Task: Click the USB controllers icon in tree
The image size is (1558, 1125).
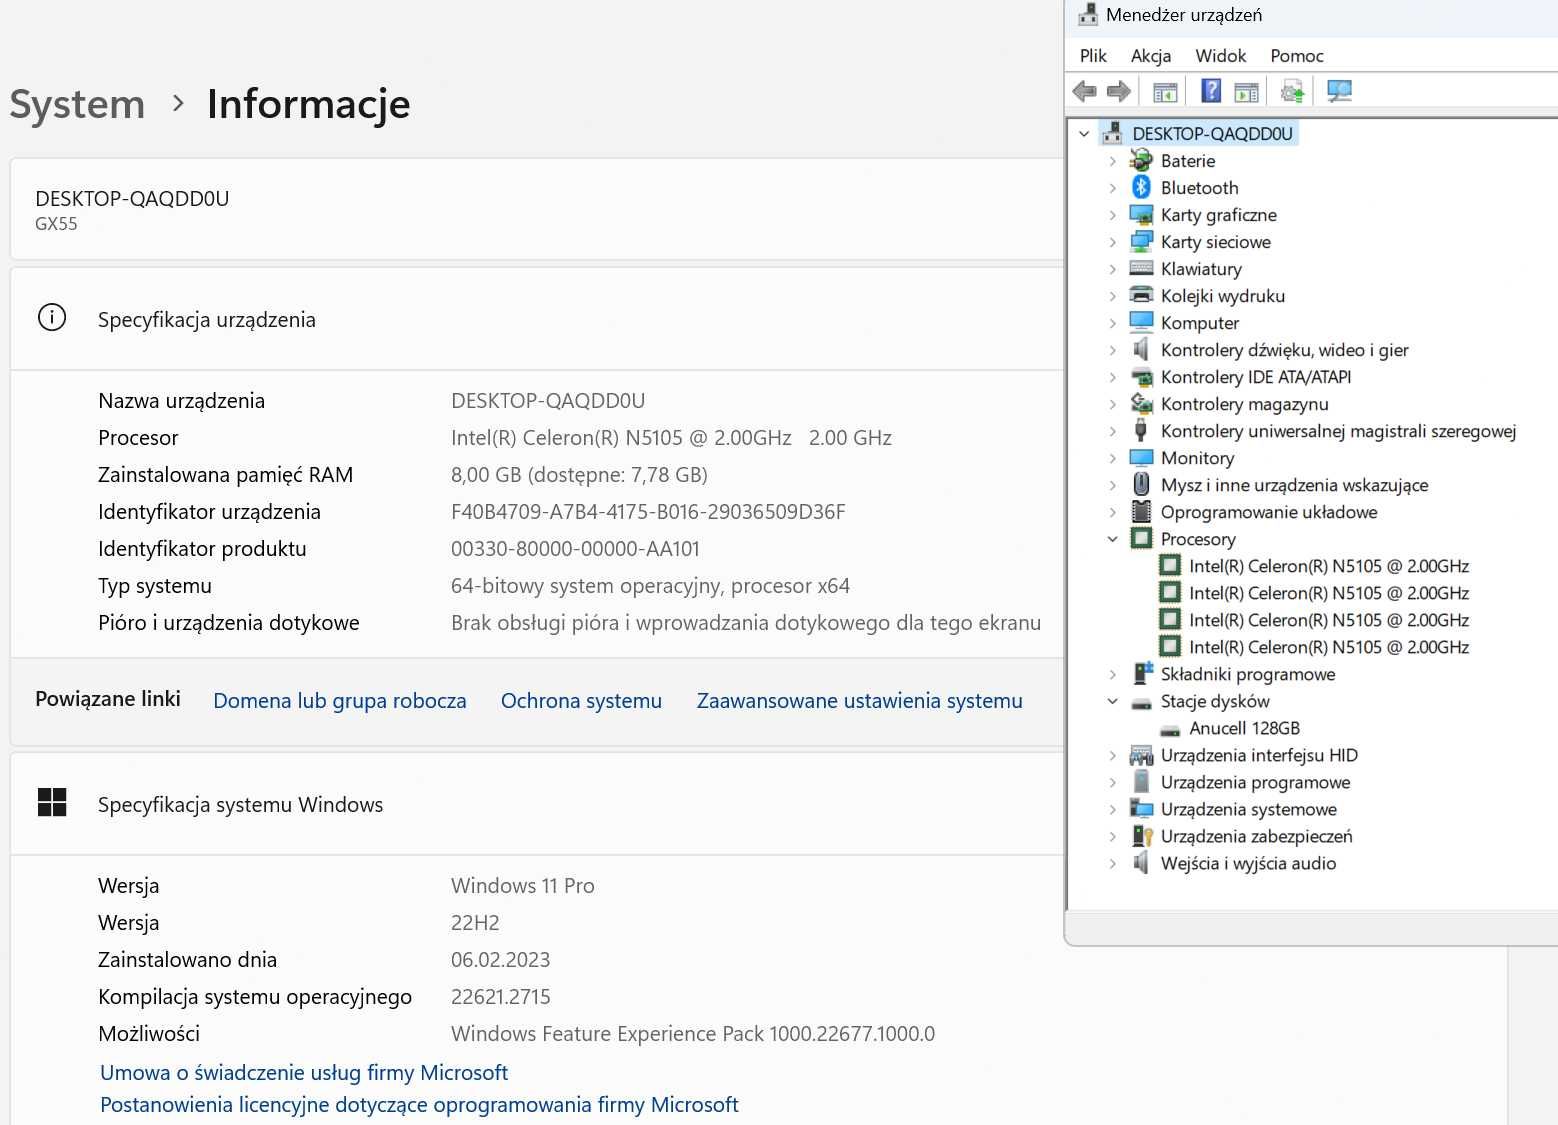Action: 1141,430
